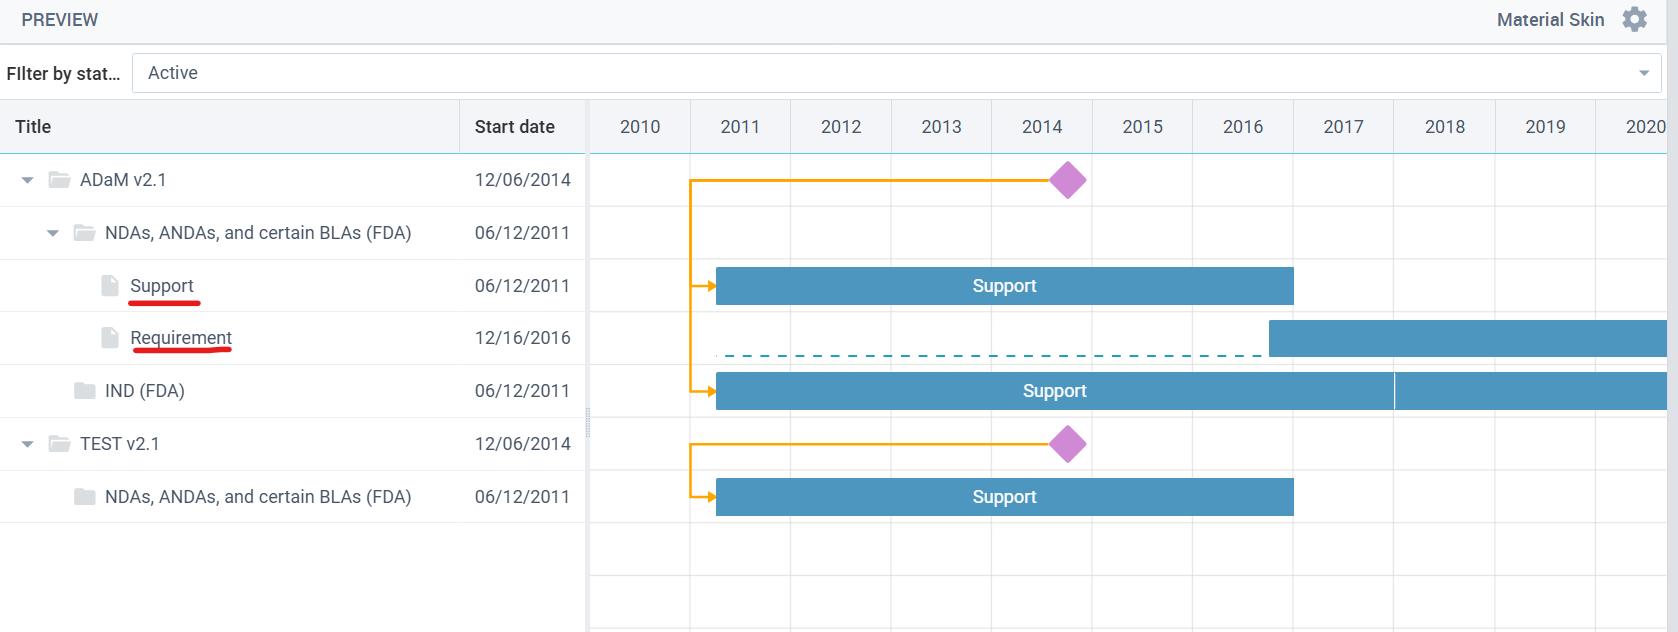Click the ADaM v2.1 folder icon
1678x632 pixels.
pyautogui.click(x=60, y=180)
